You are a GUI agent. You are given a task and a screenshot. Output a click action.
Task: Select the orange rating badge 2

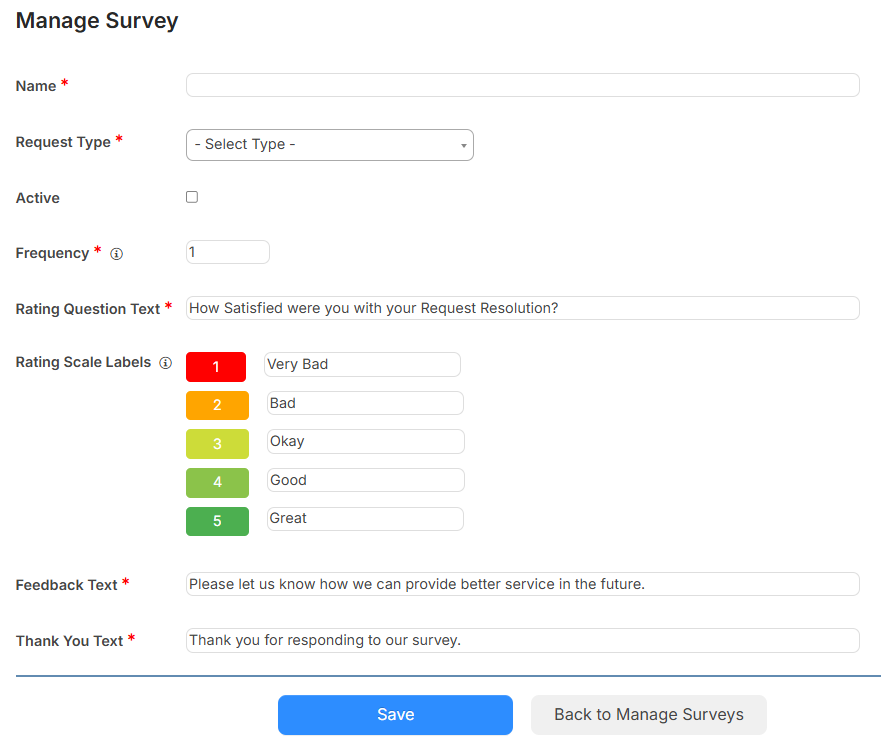pos(217,405)
